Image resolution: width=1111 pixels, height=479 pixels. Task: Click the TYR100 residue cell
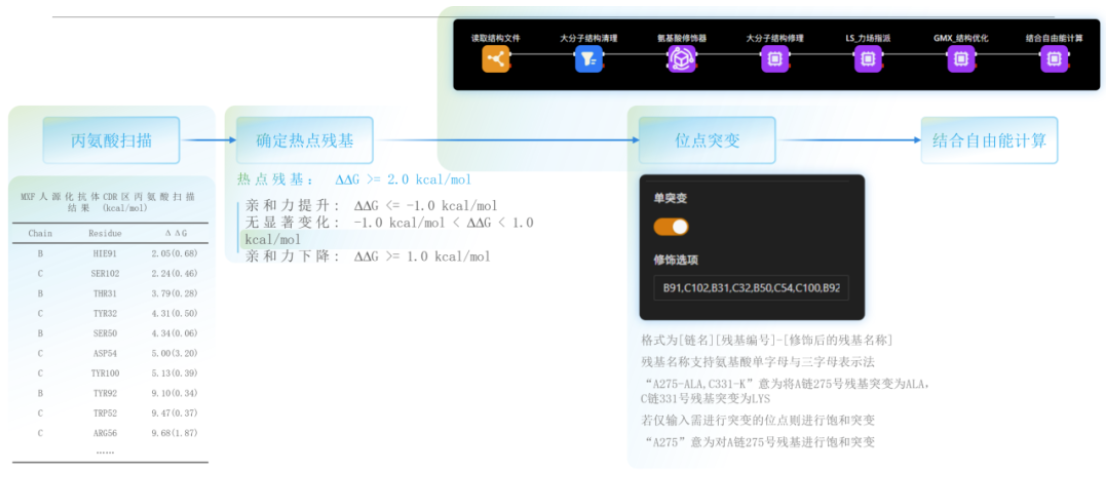click(x=105, y=372)
